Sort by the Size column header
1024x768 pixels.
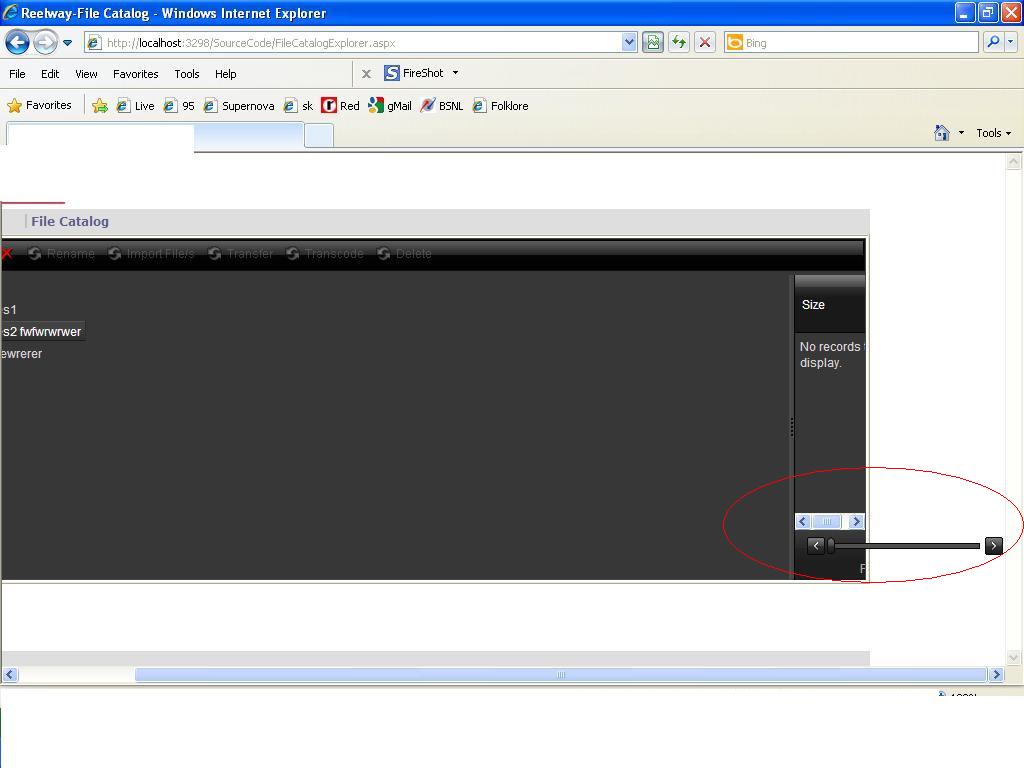813,305
